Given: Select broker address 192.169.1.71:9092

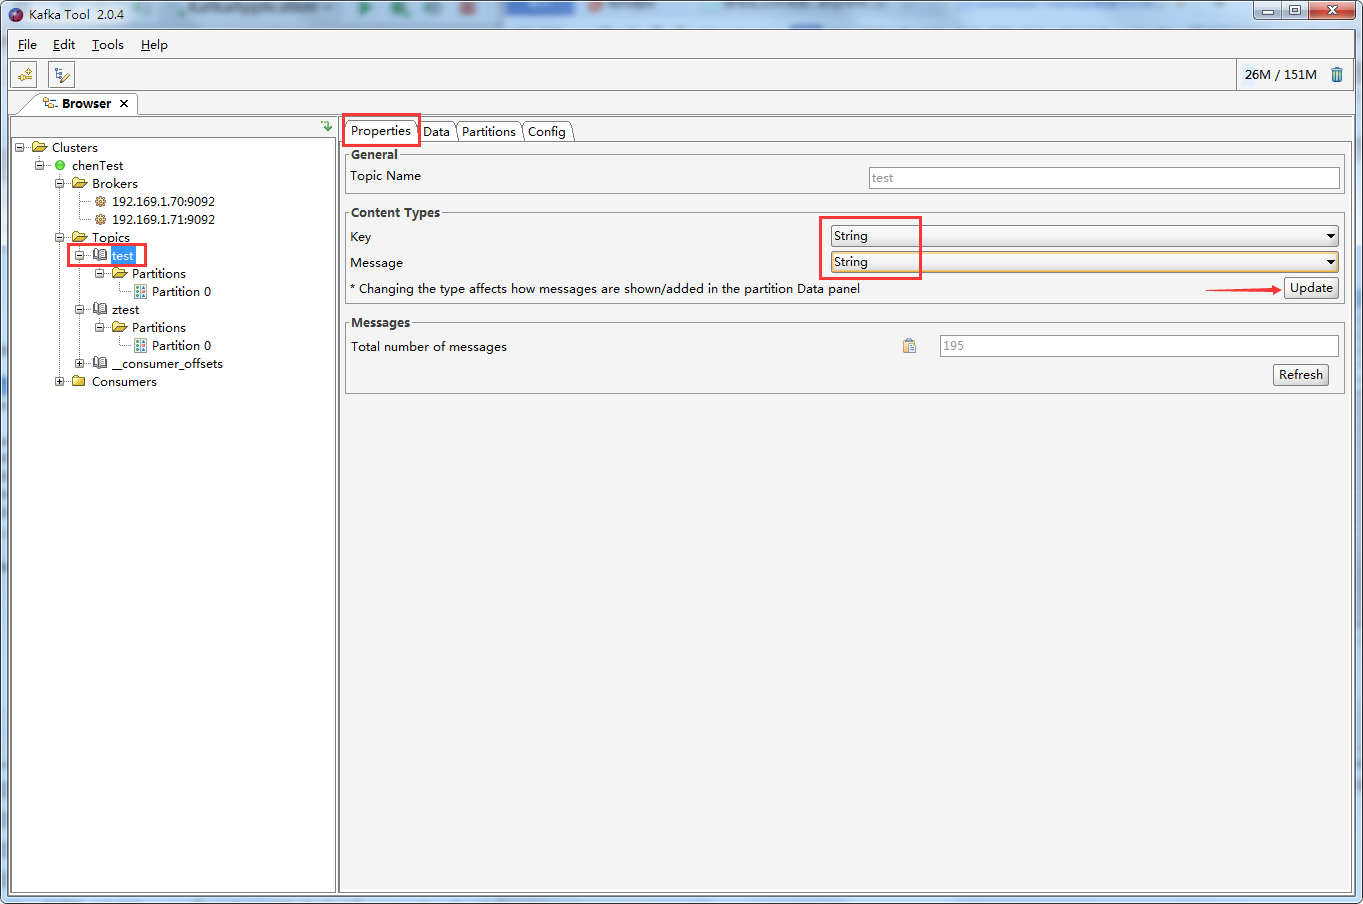Looking at the screenshot, I should [x=163, y=220].
